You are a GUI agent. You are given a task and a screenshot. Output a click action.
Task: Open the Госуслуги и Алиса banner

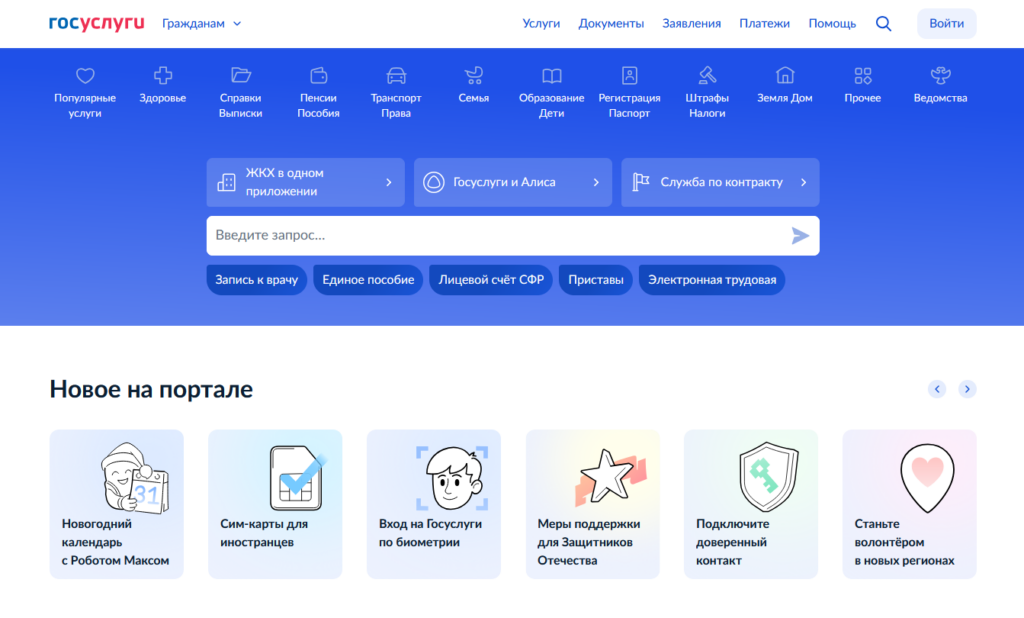click(513, 182)
